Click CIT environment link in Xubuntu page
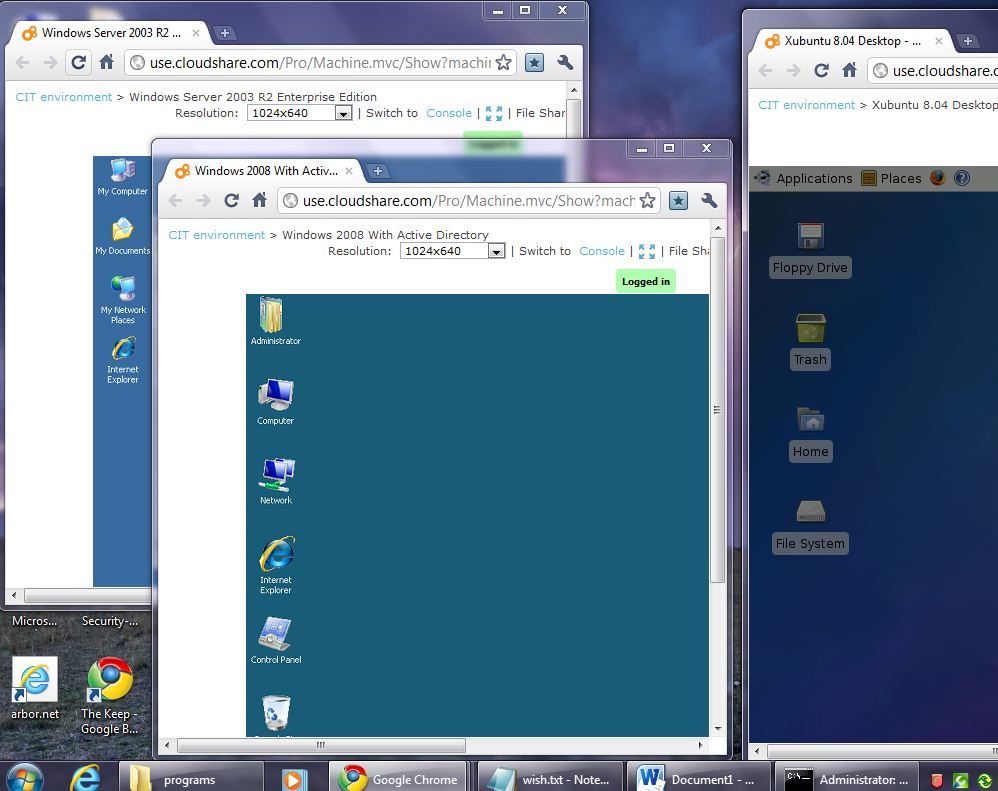The image size is (998, 791). point(806,105)
